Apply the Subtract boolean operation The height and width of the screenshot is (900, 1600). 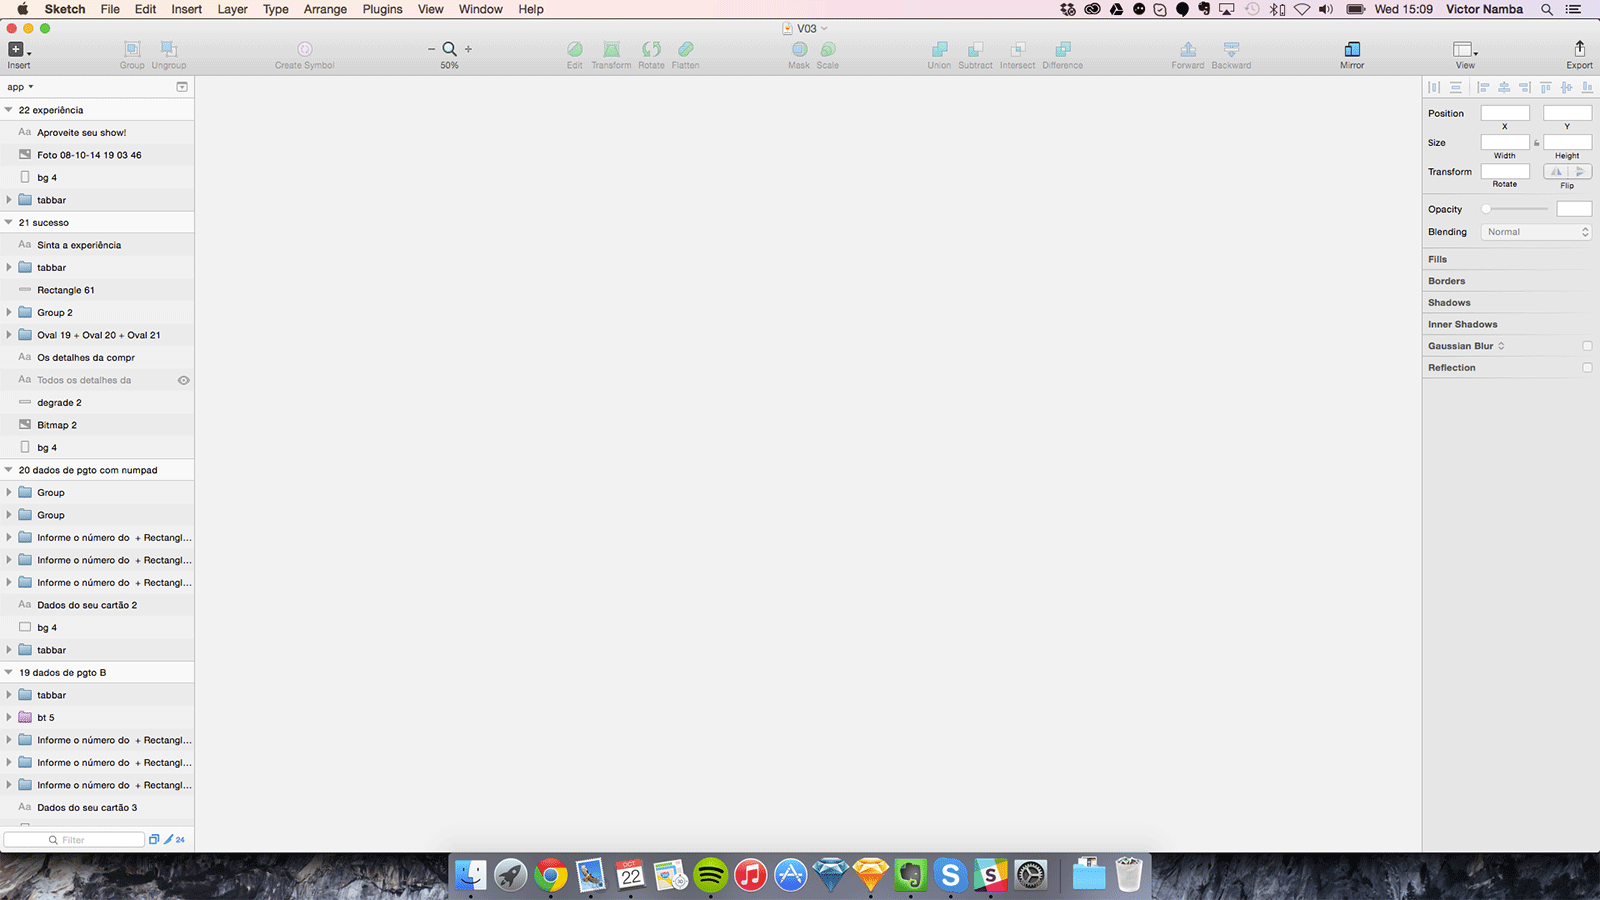coord(975,49)
